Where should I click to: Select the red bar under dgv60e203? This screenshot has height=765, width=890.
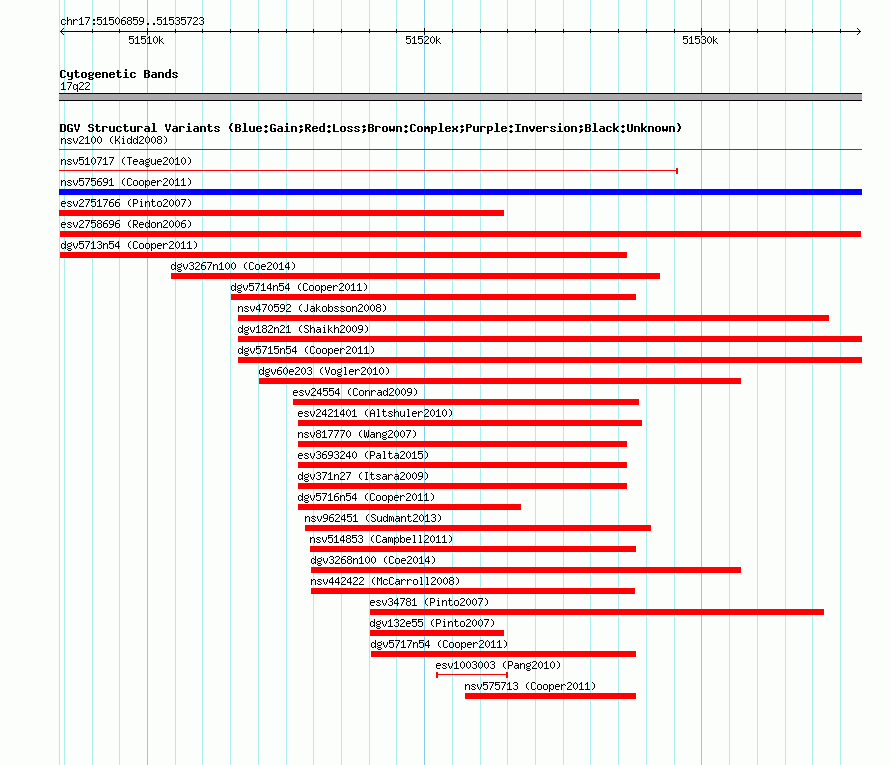[x=499, y=381]
